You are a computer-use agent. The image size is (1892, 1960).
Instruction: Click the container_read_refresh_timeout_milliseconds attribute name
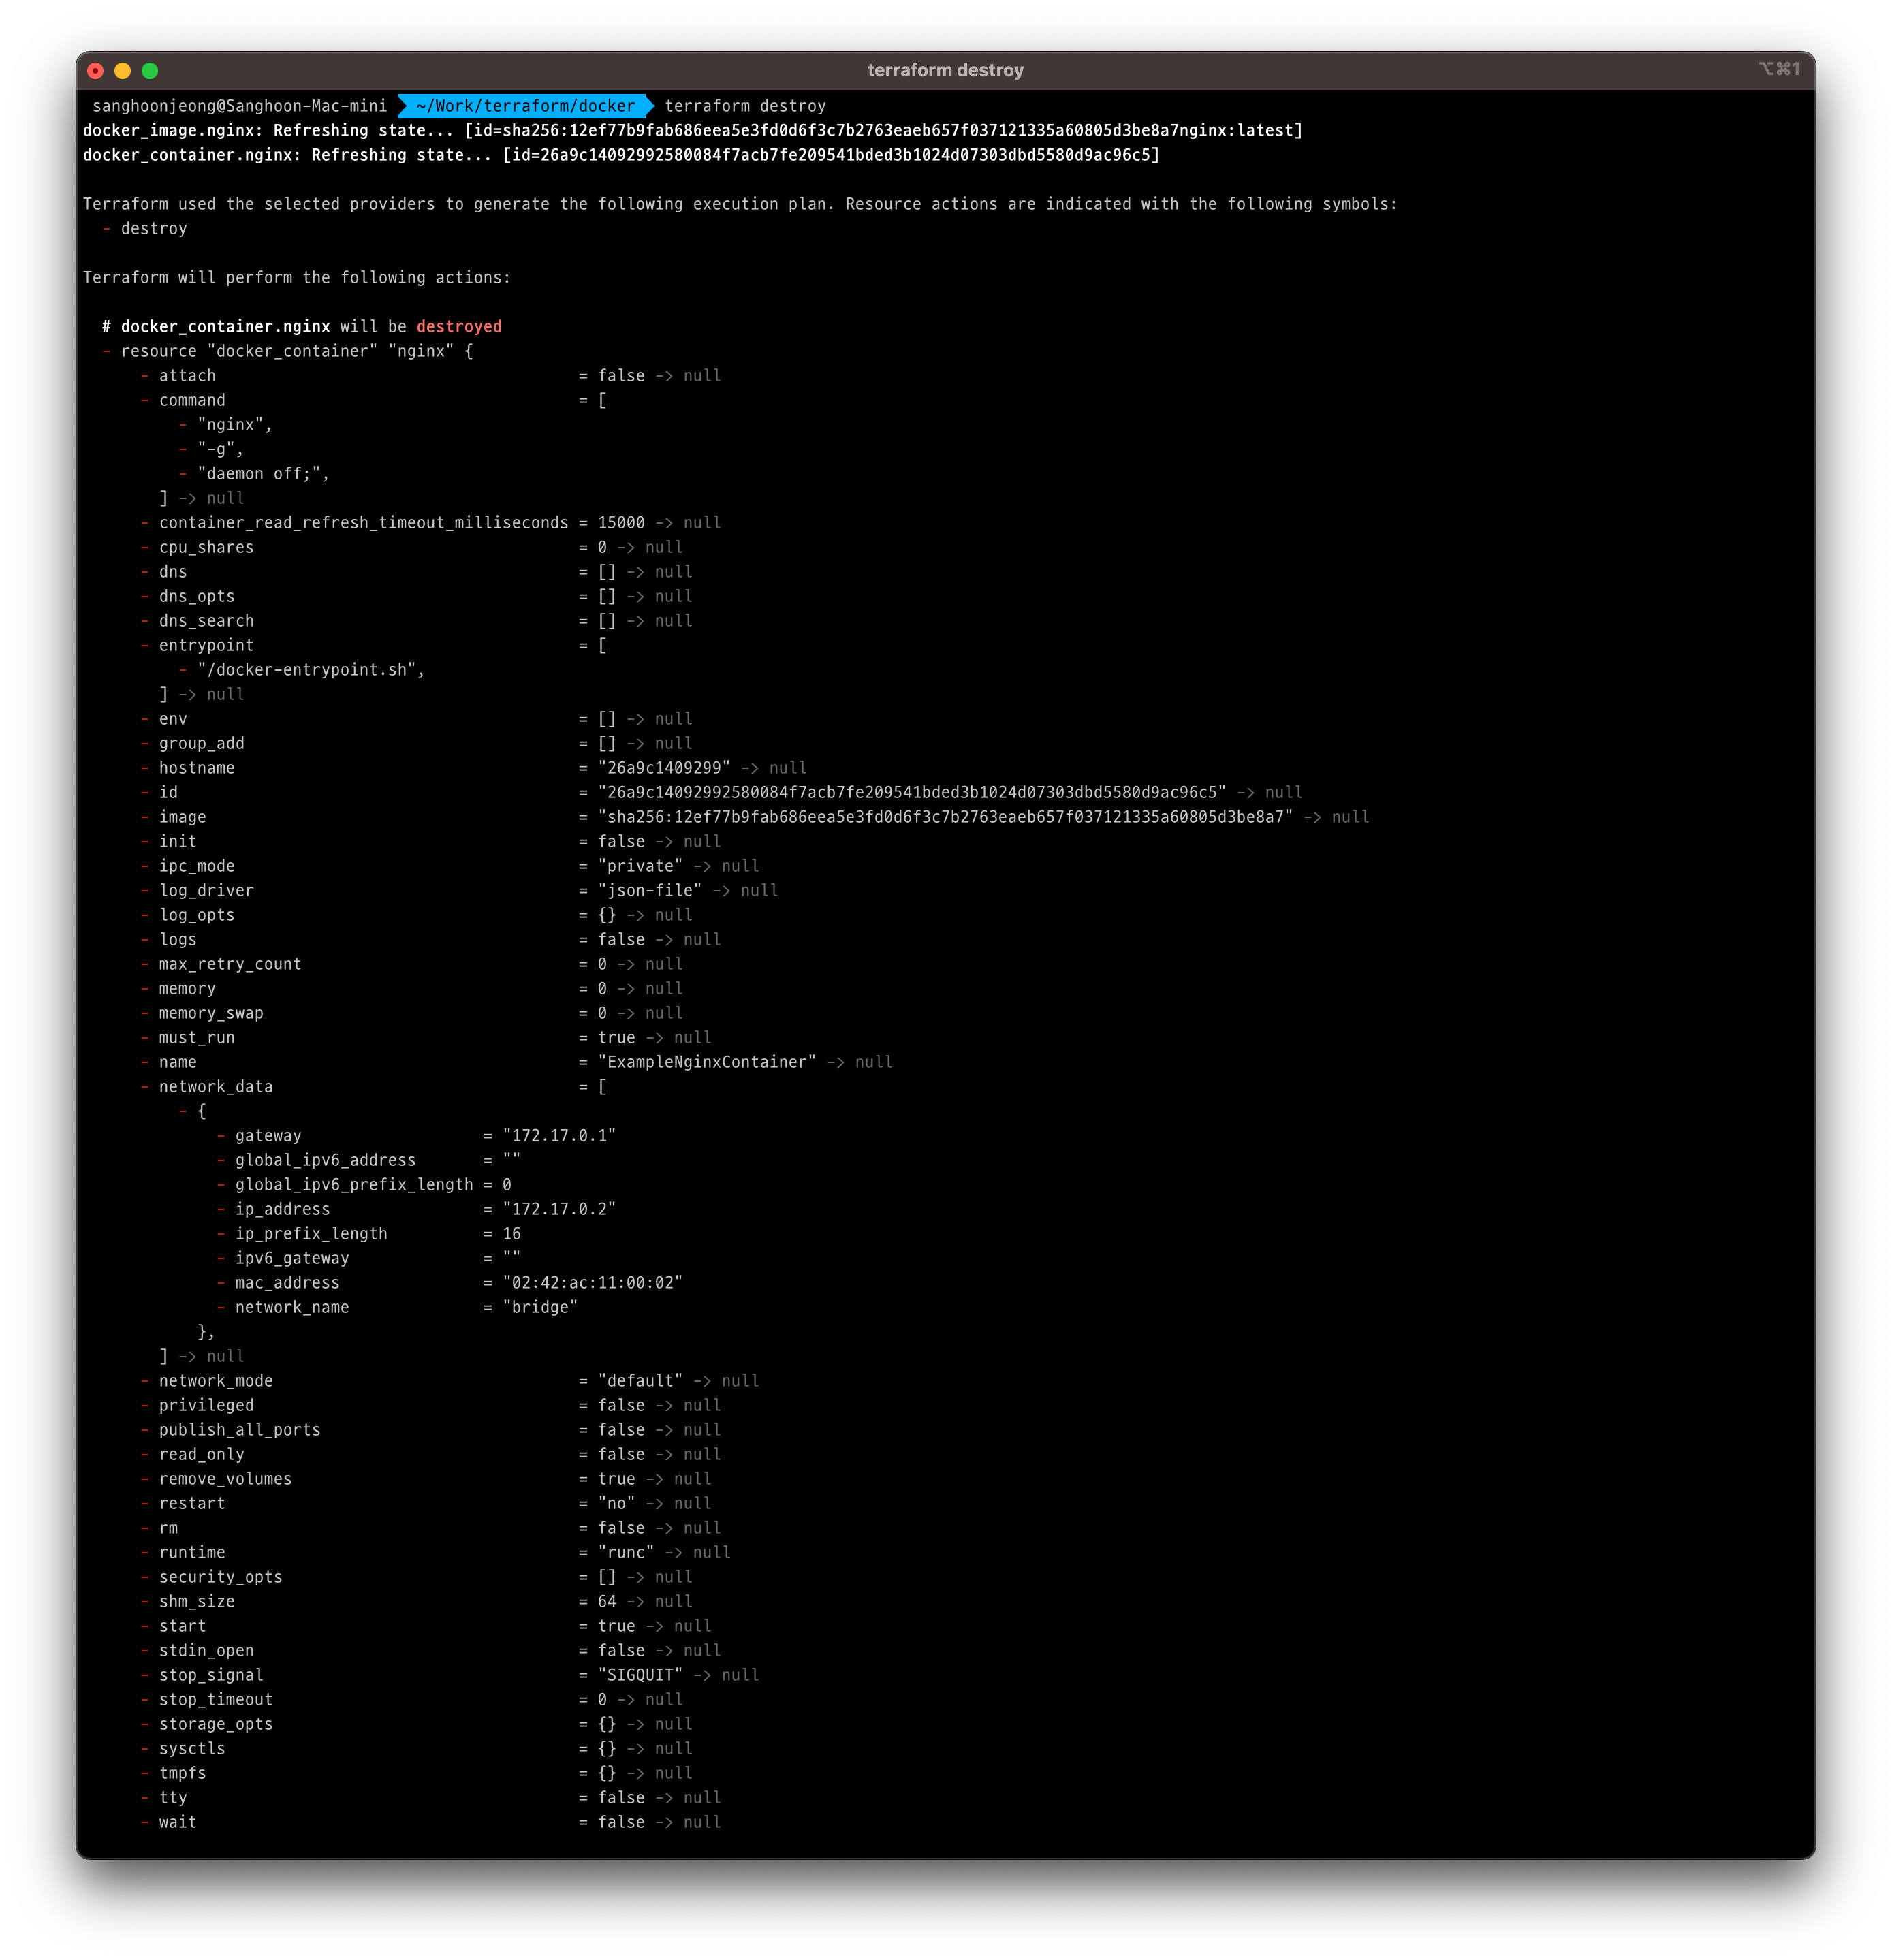click(x=363, y=523)
